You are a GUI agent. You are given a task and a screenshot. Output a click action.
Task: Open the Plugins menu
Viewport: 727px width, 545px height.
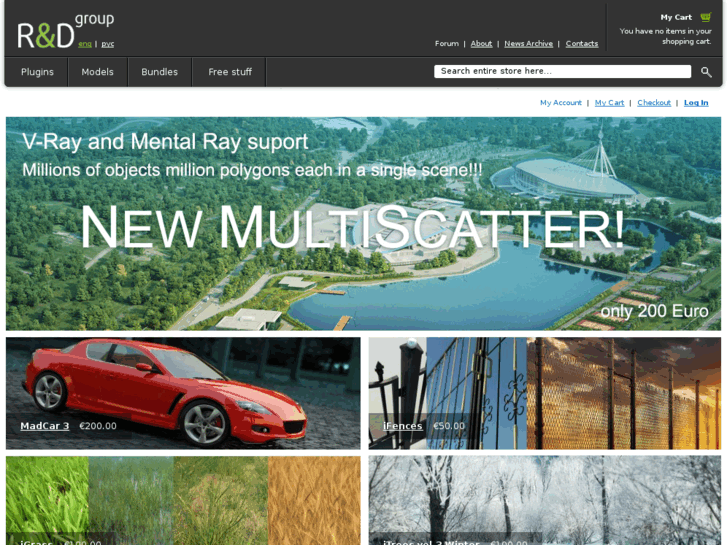pyautogui.click(x=37, y=72)
